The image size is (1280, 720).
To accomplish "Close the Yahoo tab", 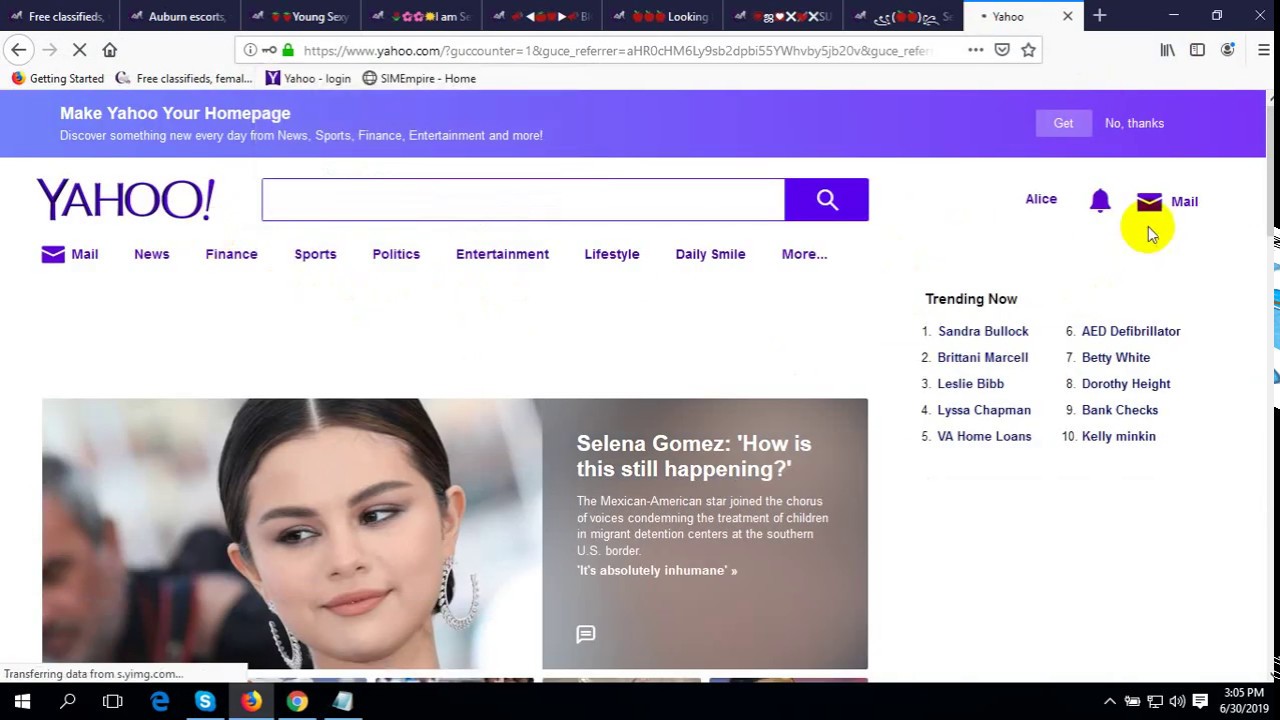I will [x=1067, y=16].
